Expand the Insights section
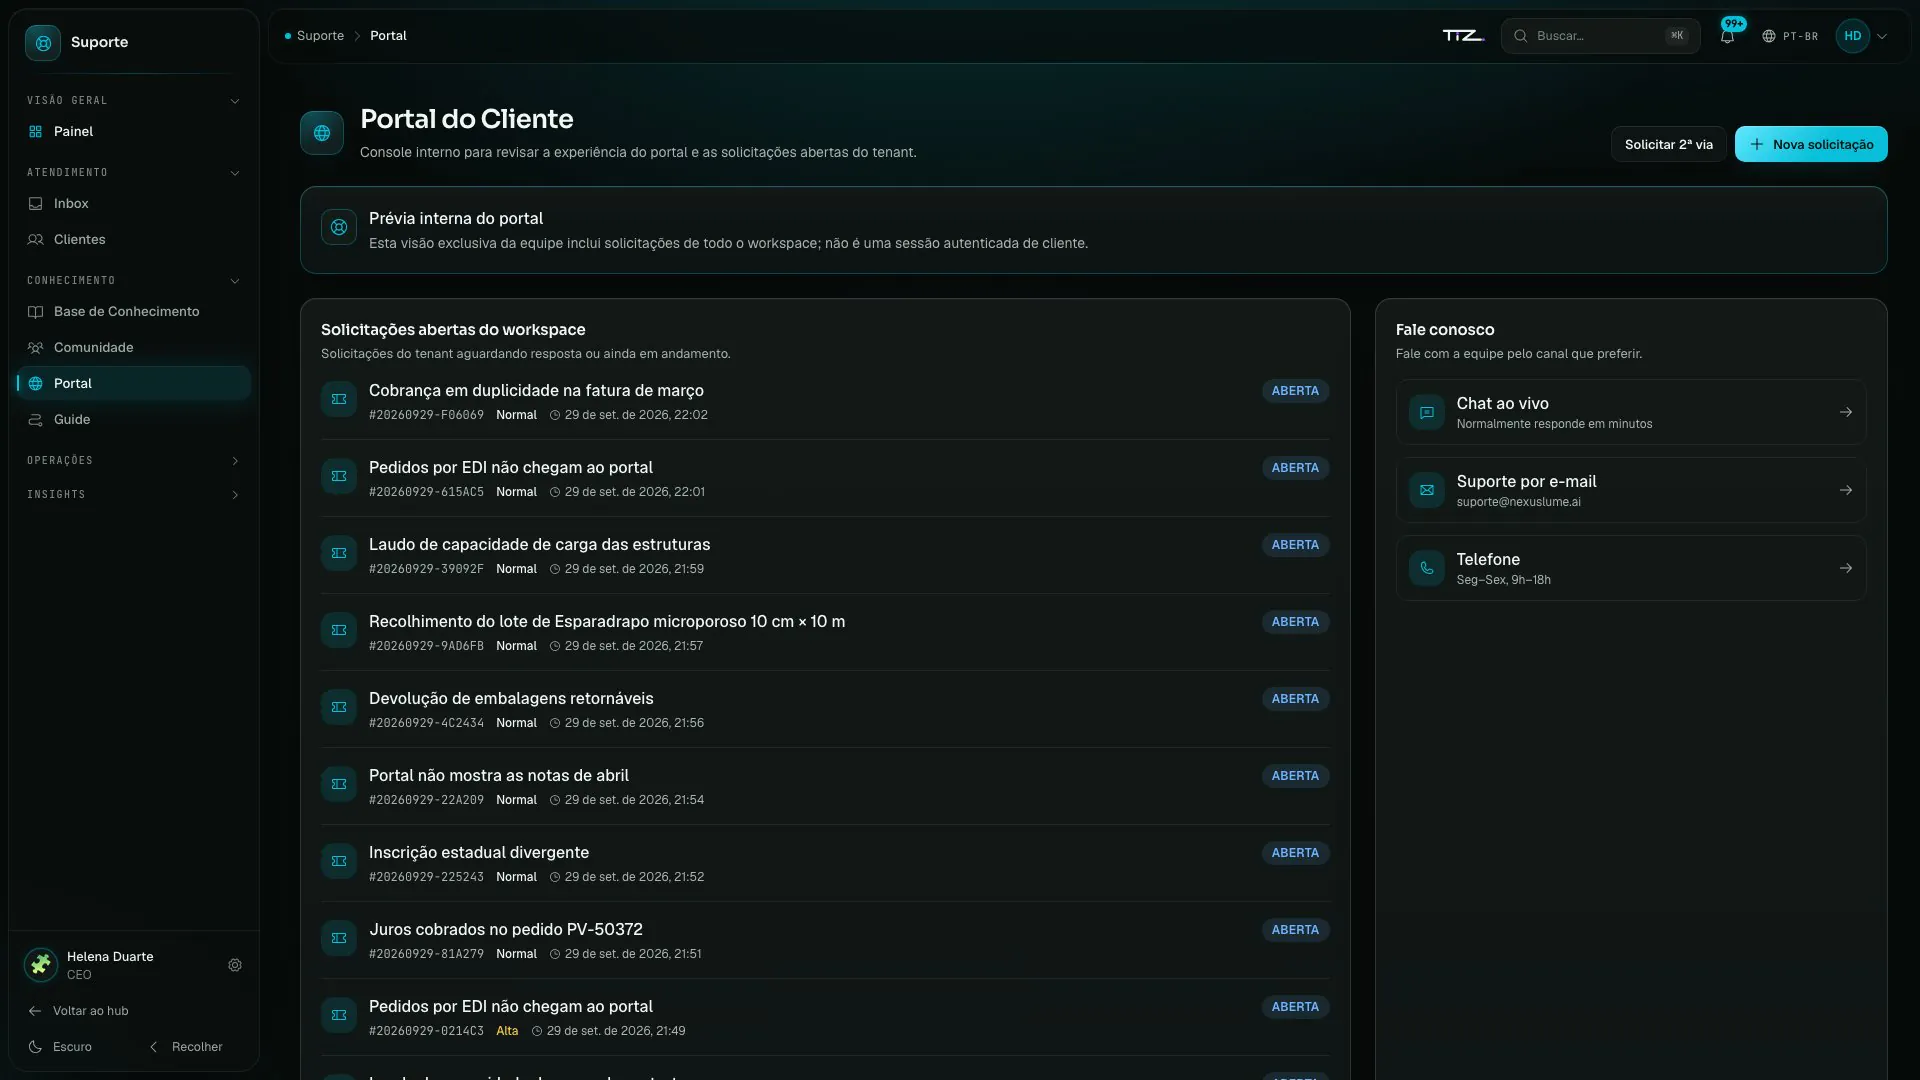Screen dimensions: 1920x1080 pyautogui.click(x=134, y=495)
